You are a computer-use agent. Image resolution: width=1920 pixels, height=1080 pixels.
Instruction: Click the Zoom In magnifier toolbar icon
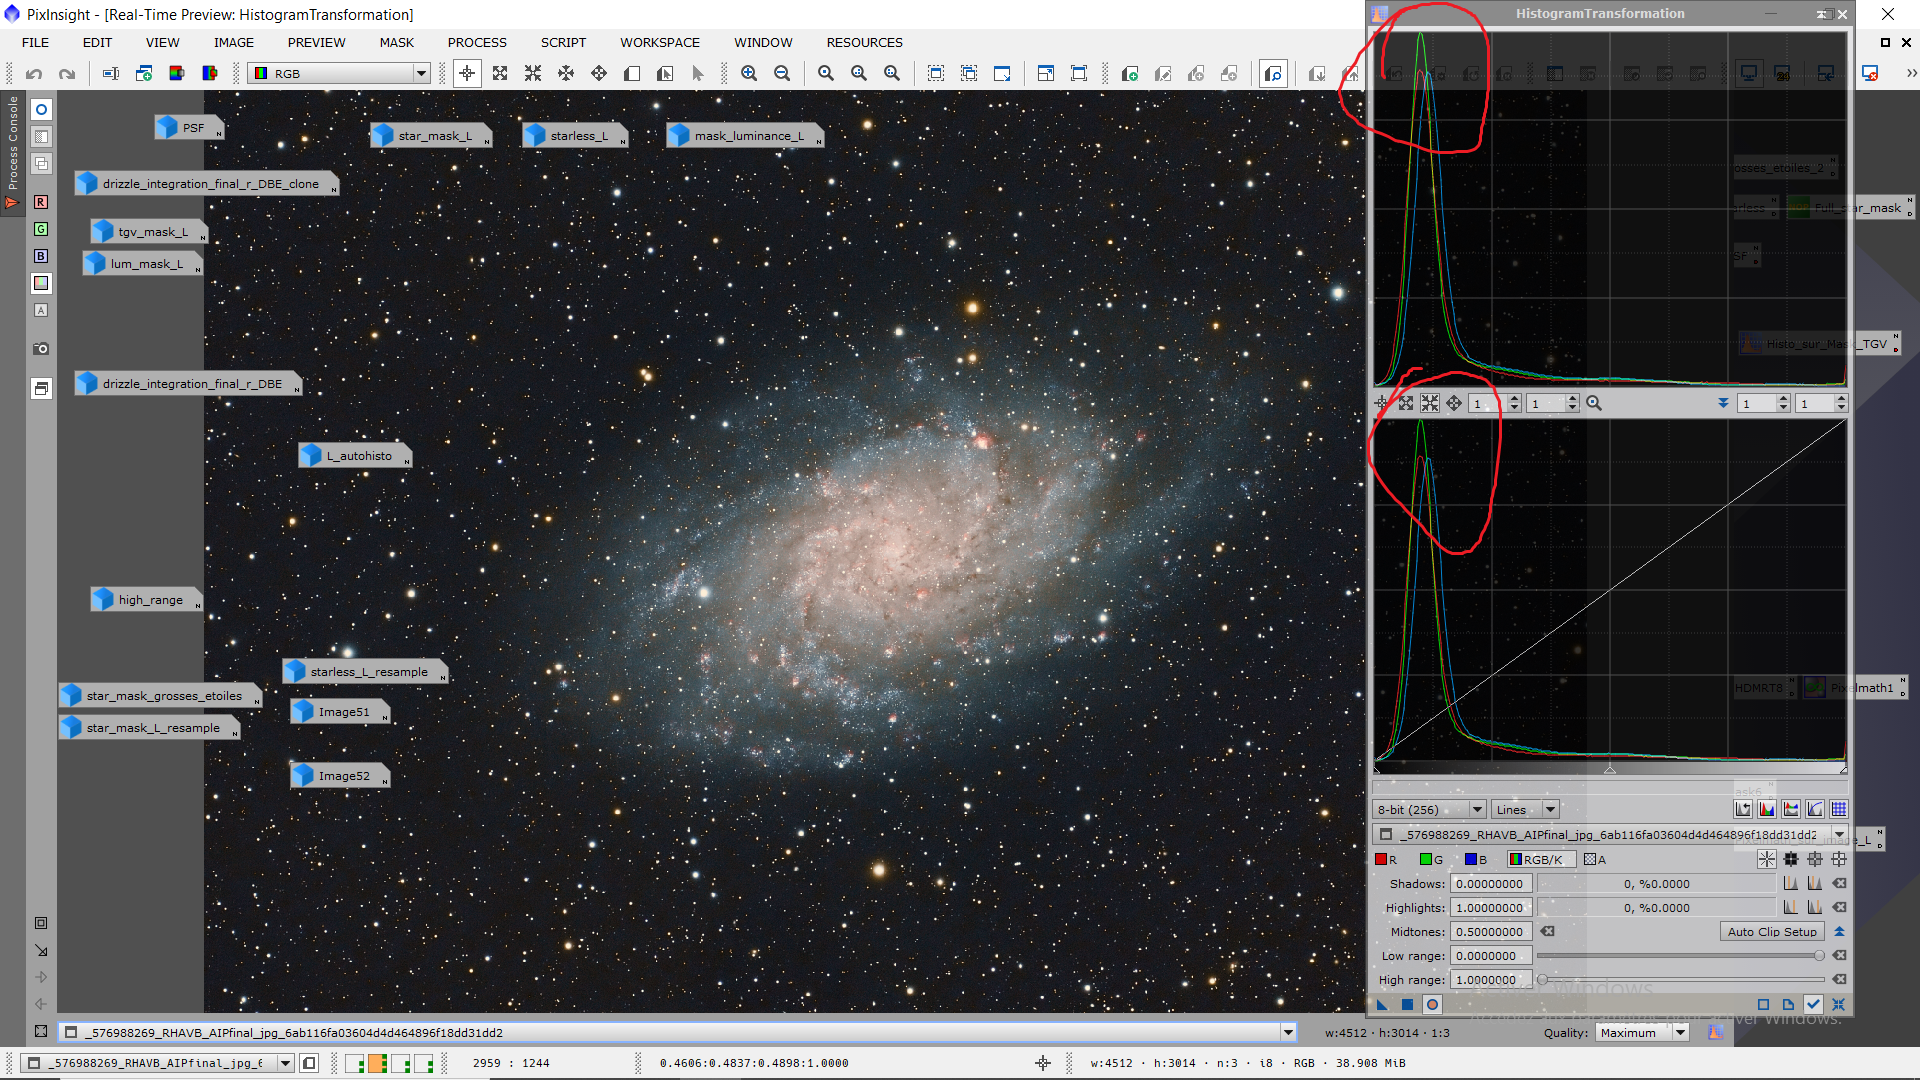pyautogui.click(x=748, y=73)
